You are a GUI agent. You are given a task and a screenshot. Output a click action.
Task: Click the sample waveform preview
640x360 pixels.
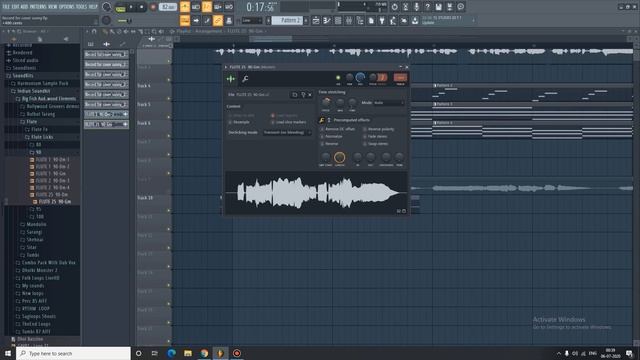[x=316, y=193]
